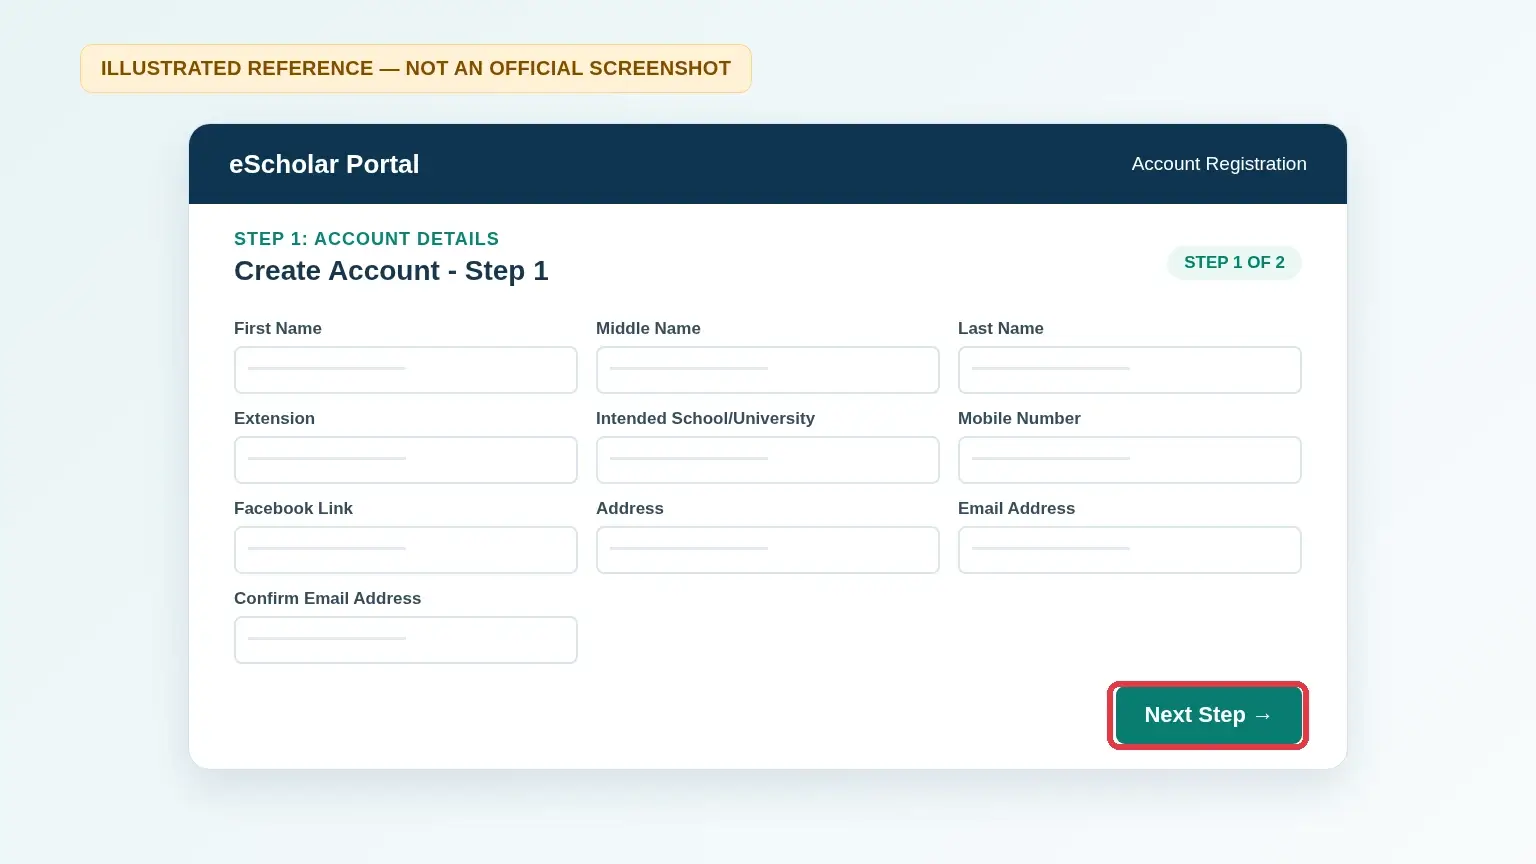Click the Account Registration header text
This screenshot has height=864, width=1536.
click(x=1219, y=164)
